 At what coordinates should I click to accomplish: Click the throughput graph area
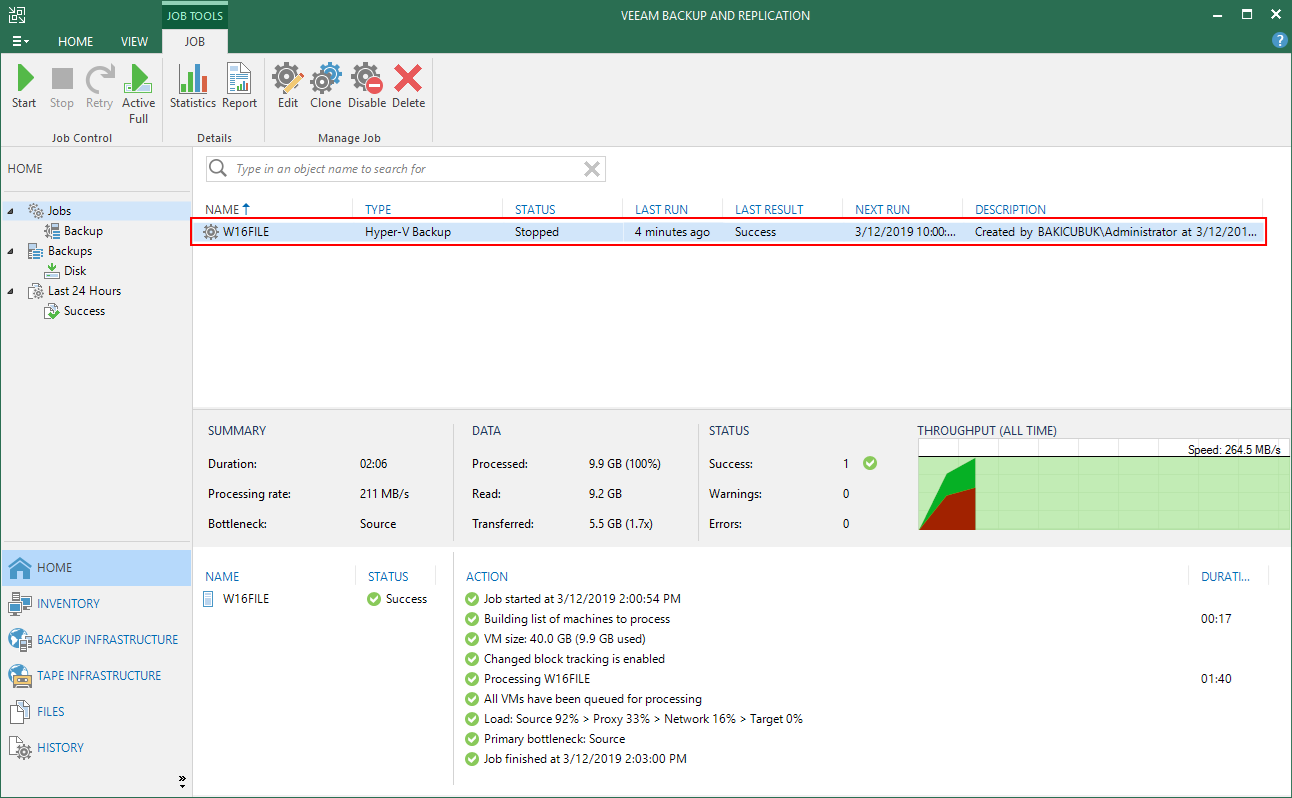[1104, 485]
